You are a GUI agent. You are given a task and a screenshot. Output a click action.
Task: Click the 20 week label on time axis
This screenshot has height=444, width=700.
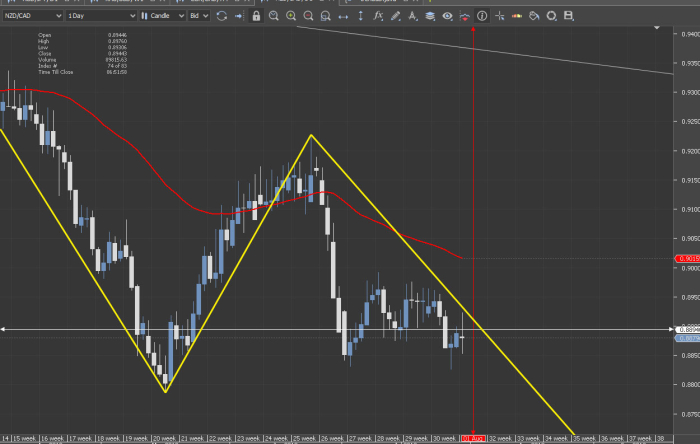tap(164, 439)
